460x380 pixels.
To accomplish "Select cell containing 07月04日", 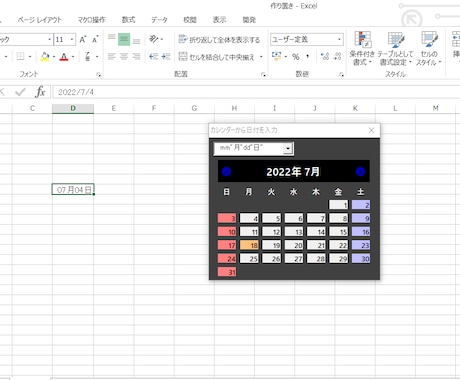I will click(x=73, y=190).
